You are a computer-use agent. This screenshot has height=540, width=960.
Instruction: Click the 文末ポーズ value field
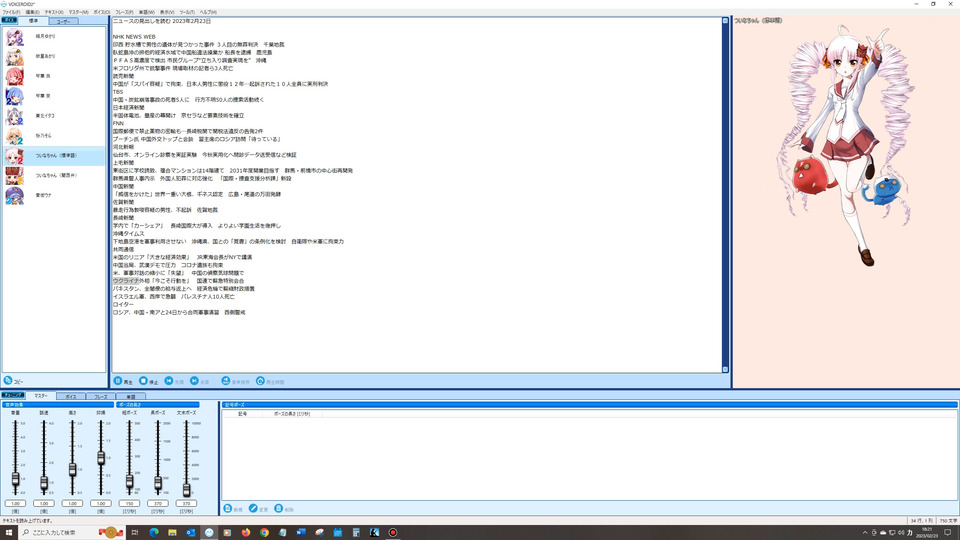point(186,503)
